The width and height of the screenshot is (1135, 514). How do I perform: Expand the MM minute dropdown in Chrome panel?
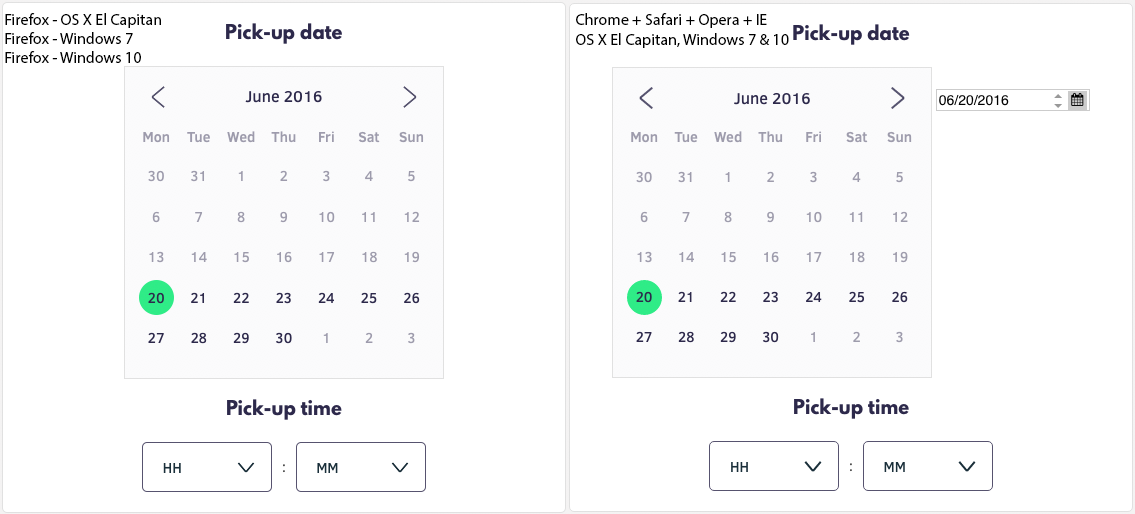928,466
